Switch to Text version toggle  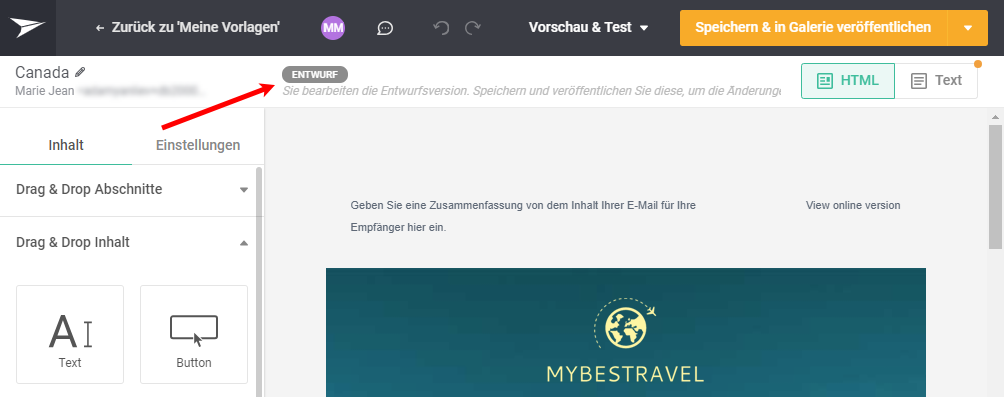(936, 81)
